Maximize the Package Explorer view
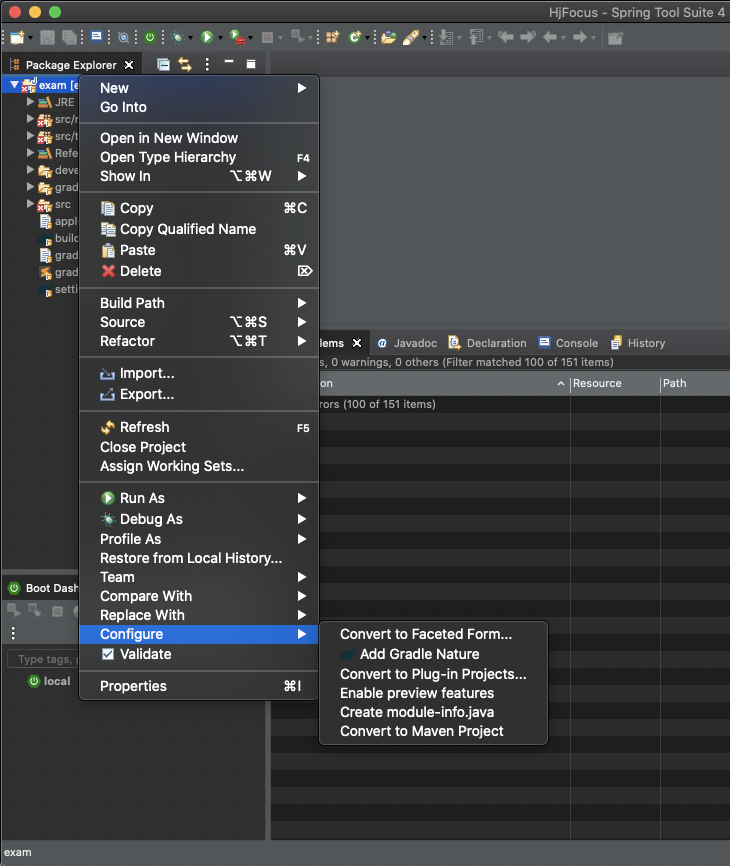This screenshot has height=866, width=730. (251, 65)
